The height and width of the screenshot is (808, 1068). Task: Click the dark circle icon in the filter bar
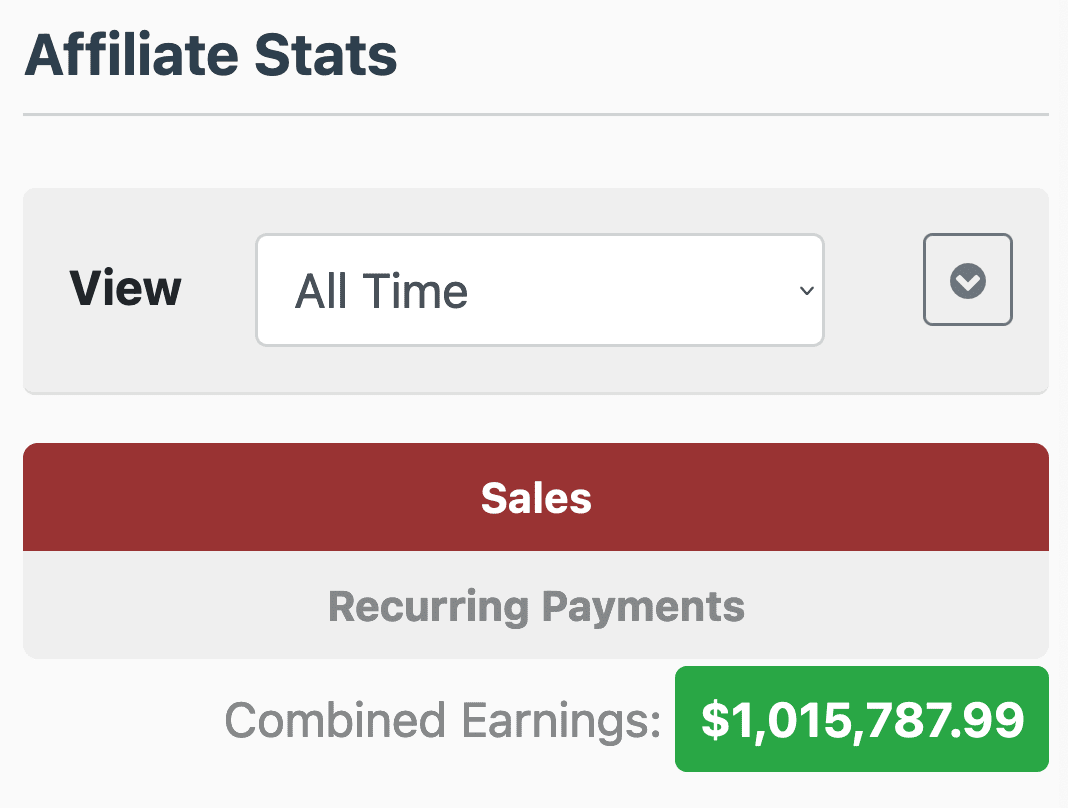pyautogui.click(x=967, y=281)
